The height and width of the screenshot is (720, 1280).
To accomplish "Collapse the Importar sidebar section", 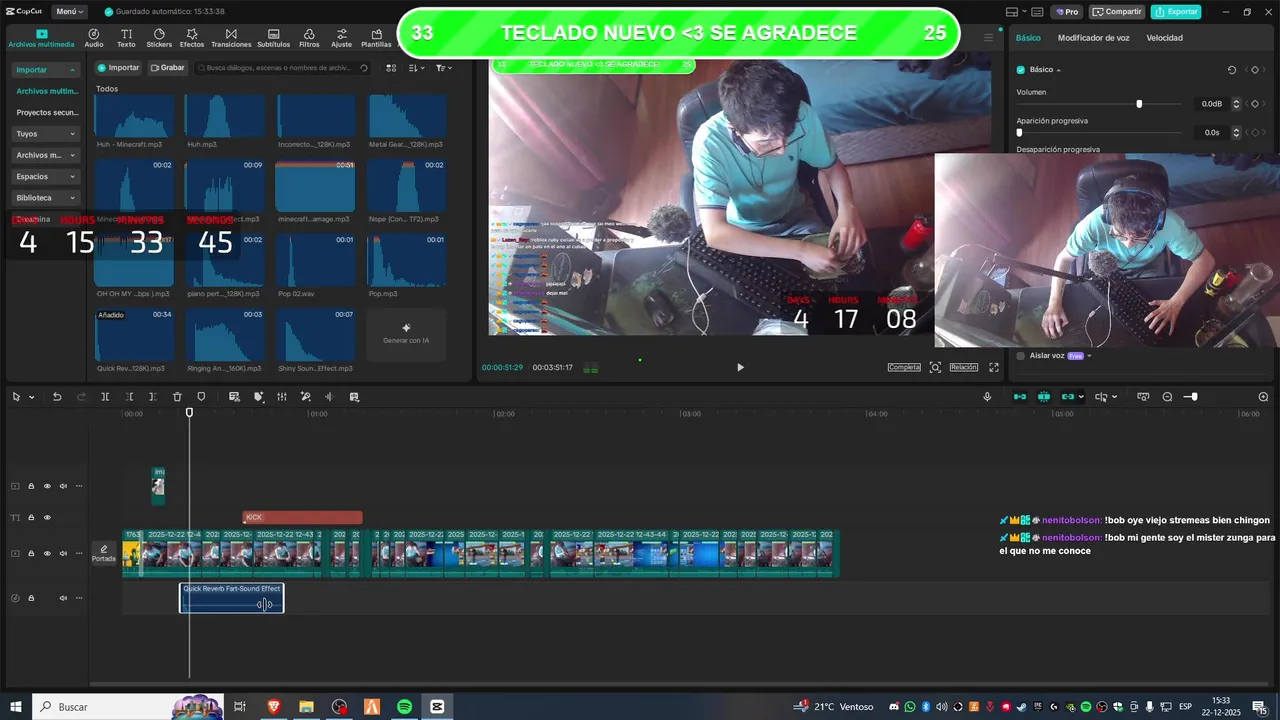I will pyautogui.click(x=72, y=70).
